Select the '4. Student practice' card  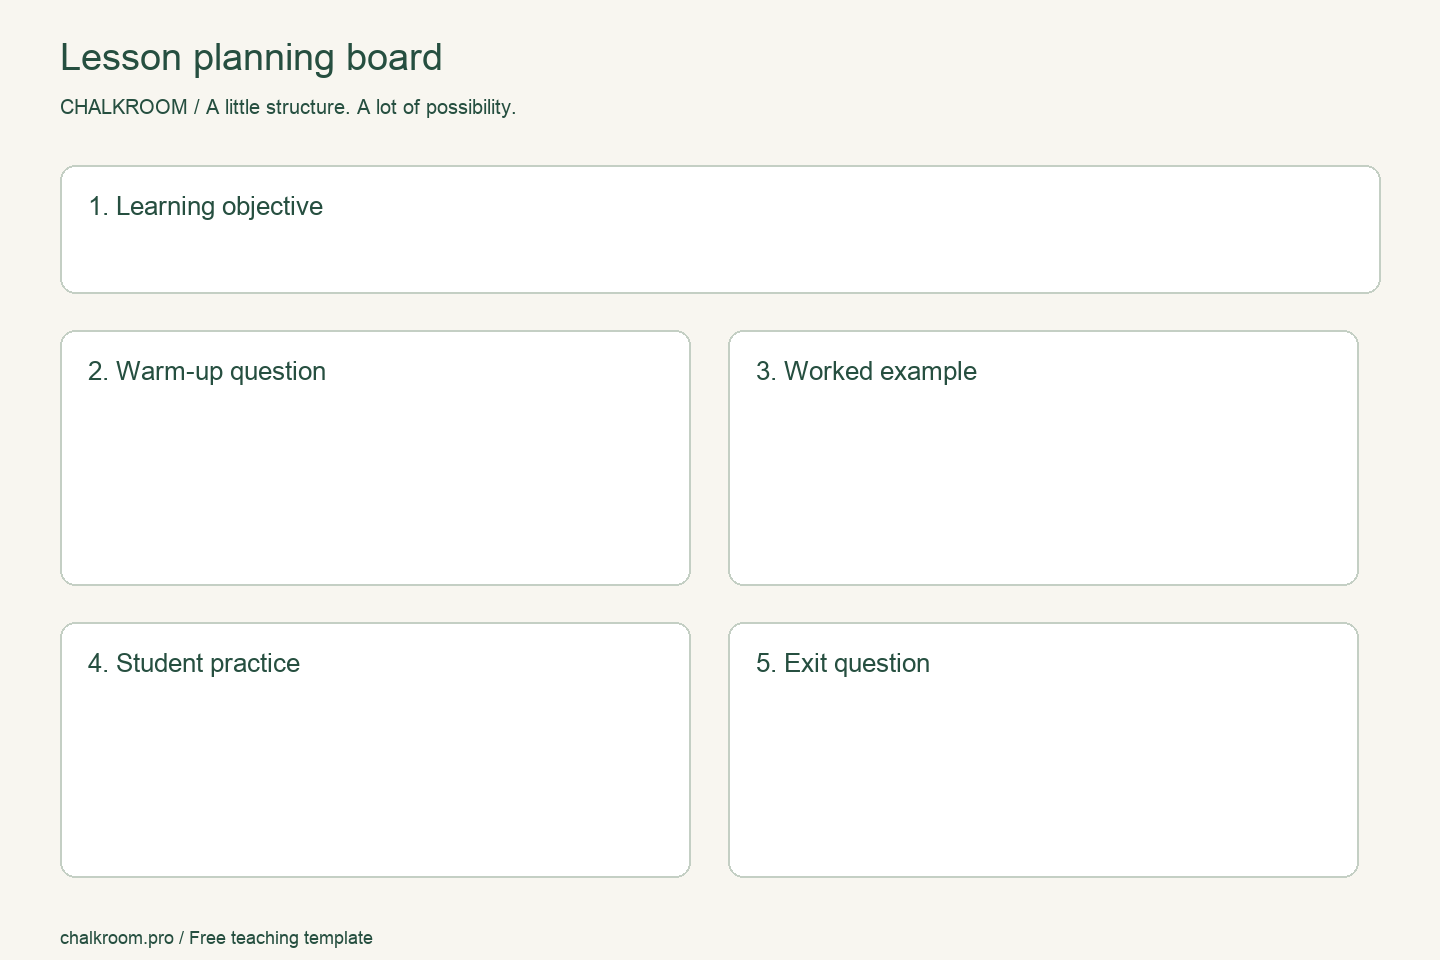click(x=375, y=750)
